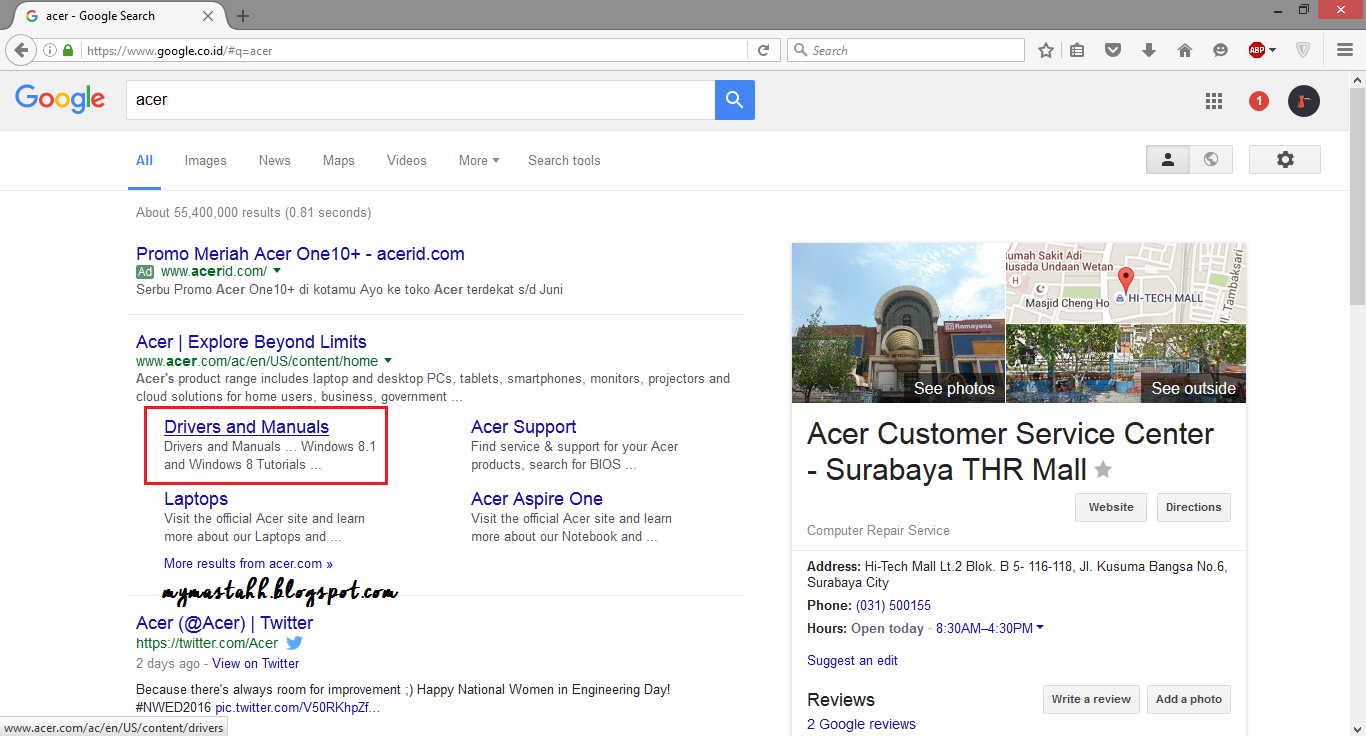Open the Laptops sitelink
1366x736 pixels.
pos(196,499)
